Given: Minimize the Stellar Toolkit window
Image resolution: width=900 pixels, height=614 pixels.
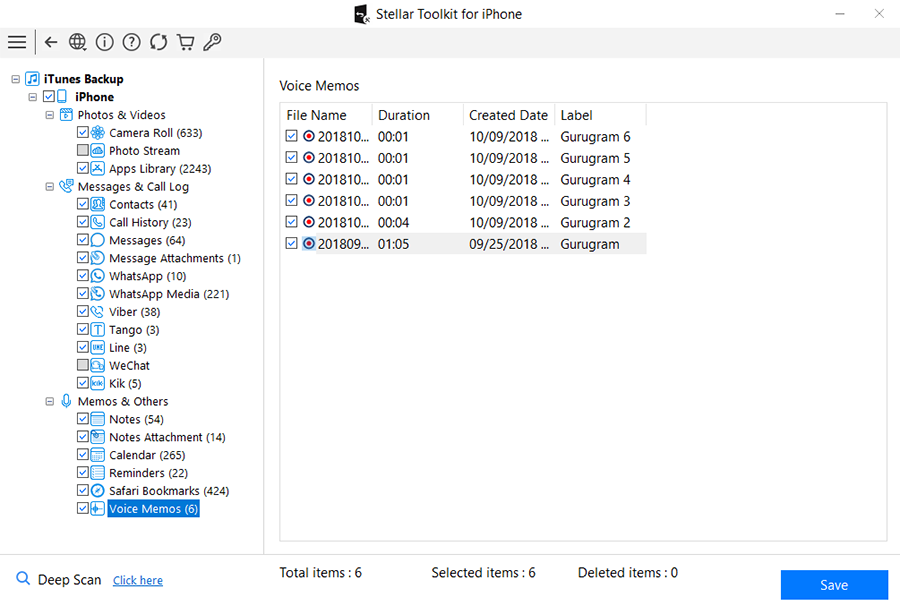Looking at the screenshot, I should 840,14.
